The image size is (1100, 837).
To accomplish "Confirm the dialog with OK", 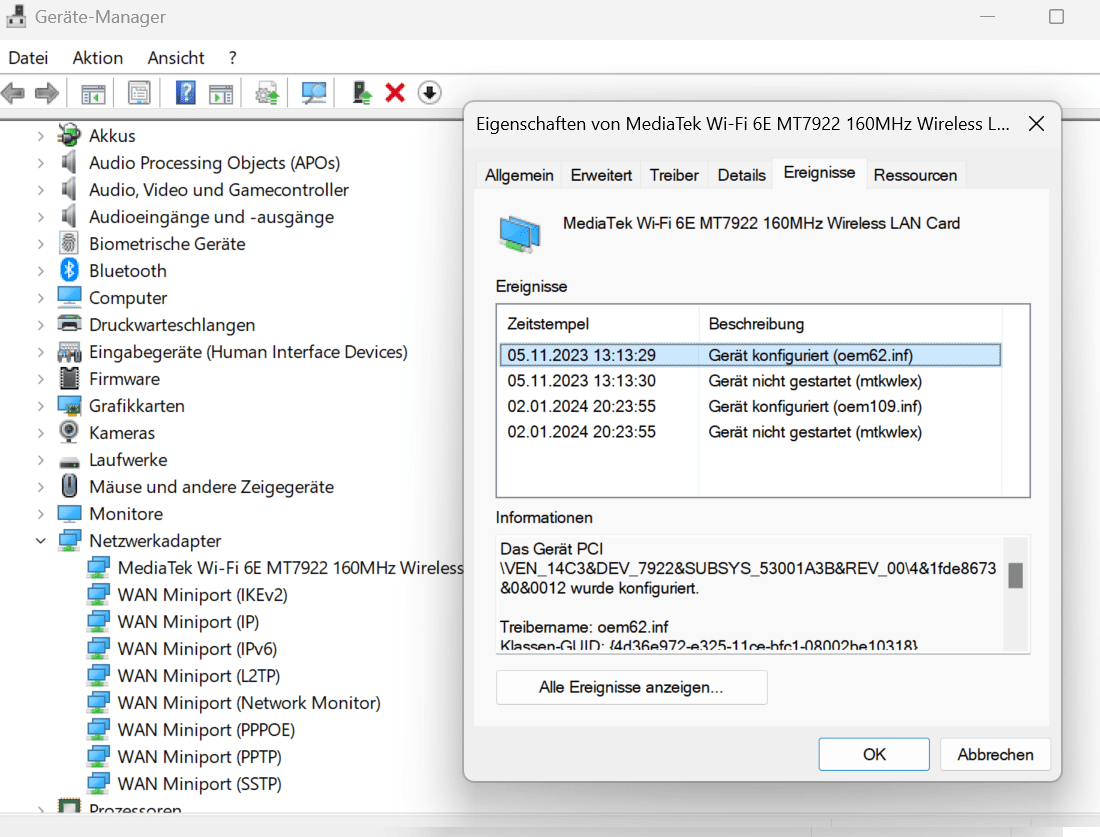I will [x=874, y=754].
